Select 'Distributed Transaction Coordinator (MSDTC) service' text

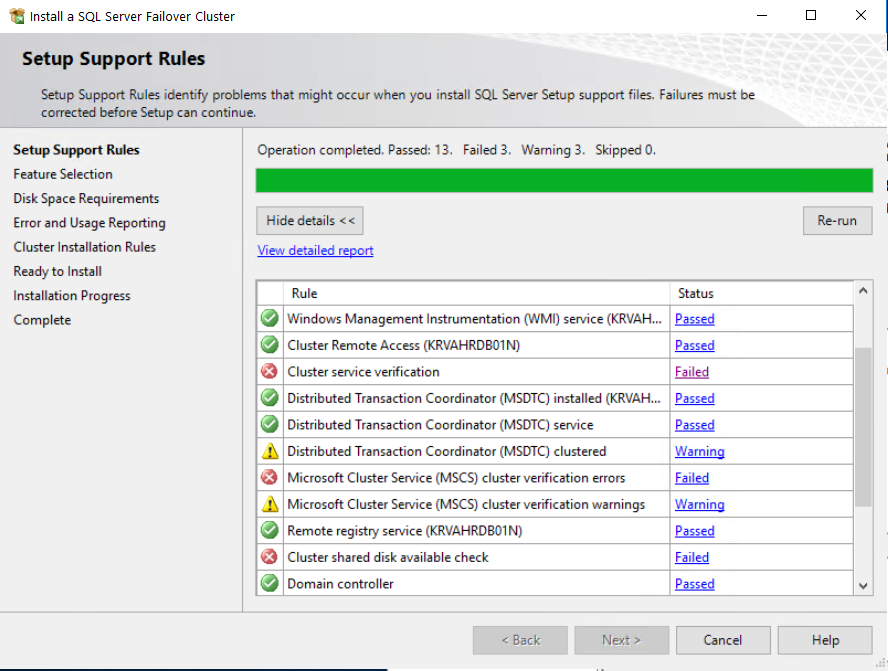pyautogui.click(x=440, y=425)
